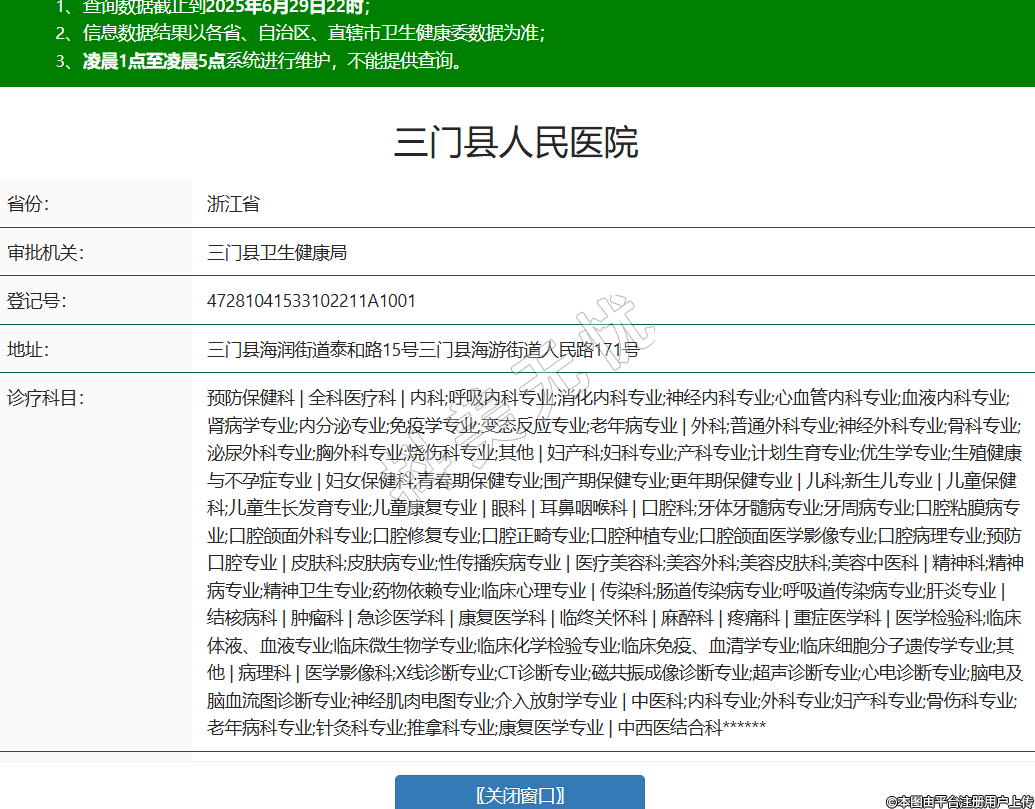Image resolution: width=1035 pixels, height=809 pixels.
Task: Click the address text starting 三门县海润街道泰和路15号
Action: [423, 350]
